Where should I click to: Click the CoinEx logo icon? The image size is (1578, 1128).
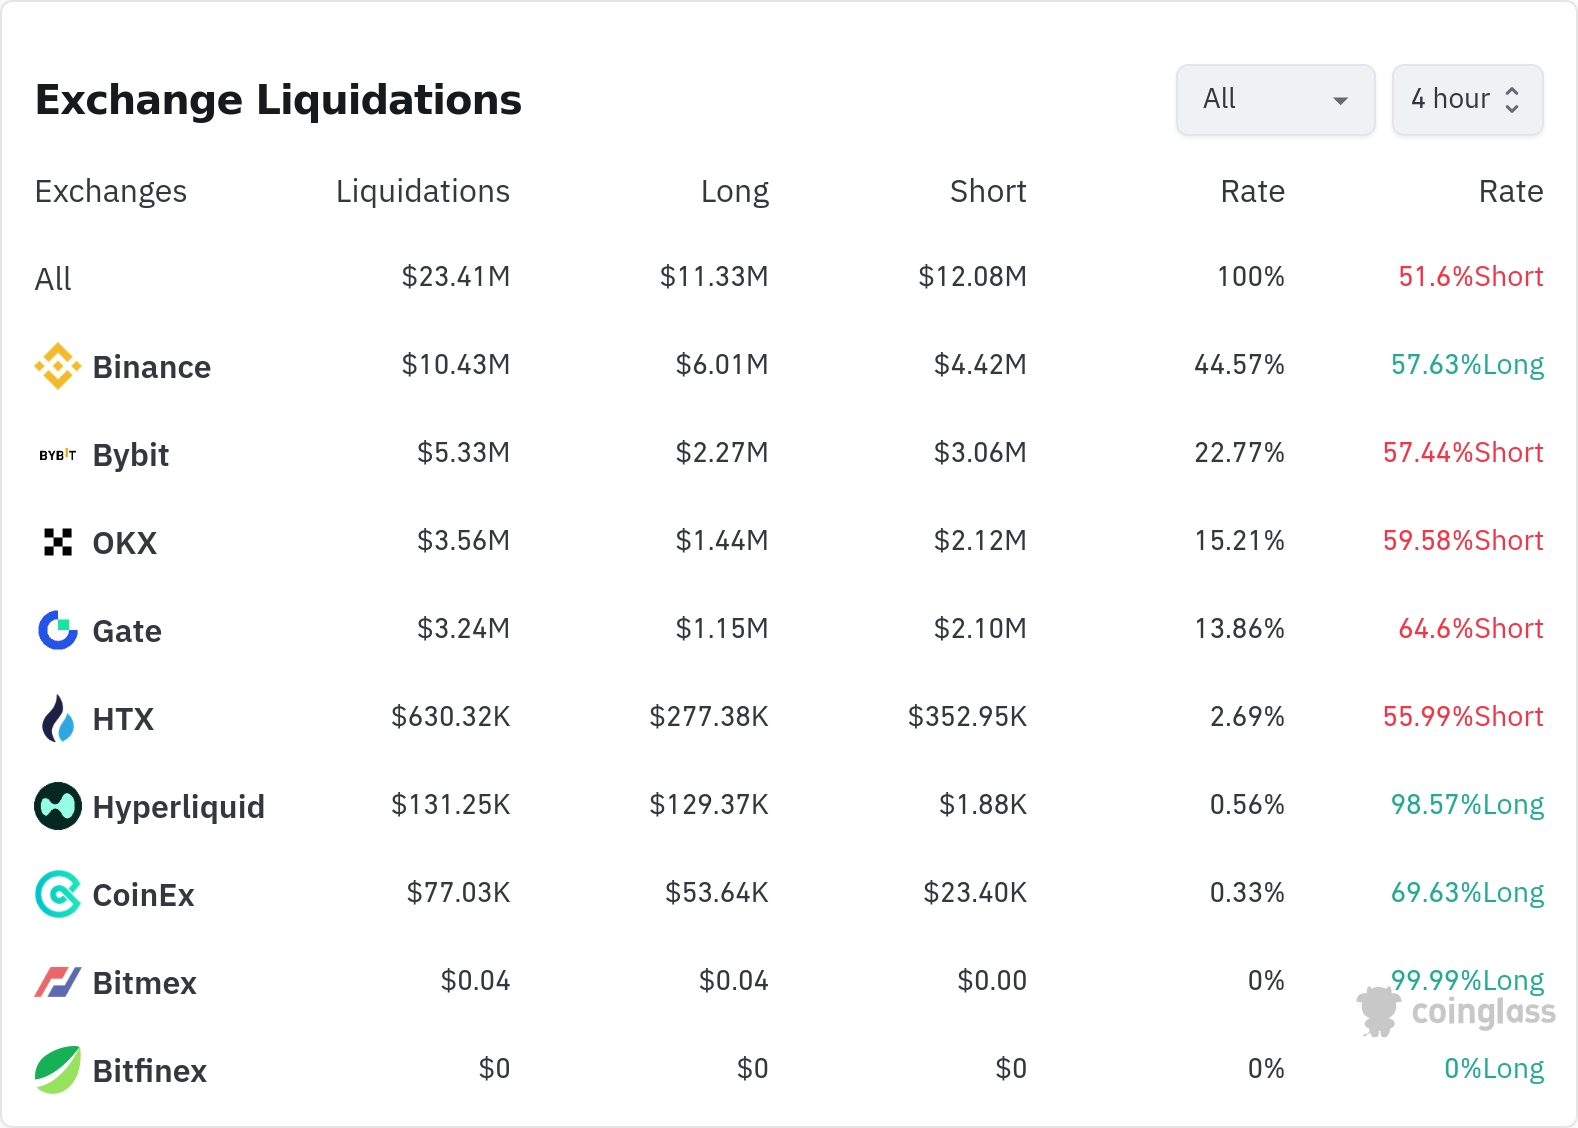pos(58,894)
